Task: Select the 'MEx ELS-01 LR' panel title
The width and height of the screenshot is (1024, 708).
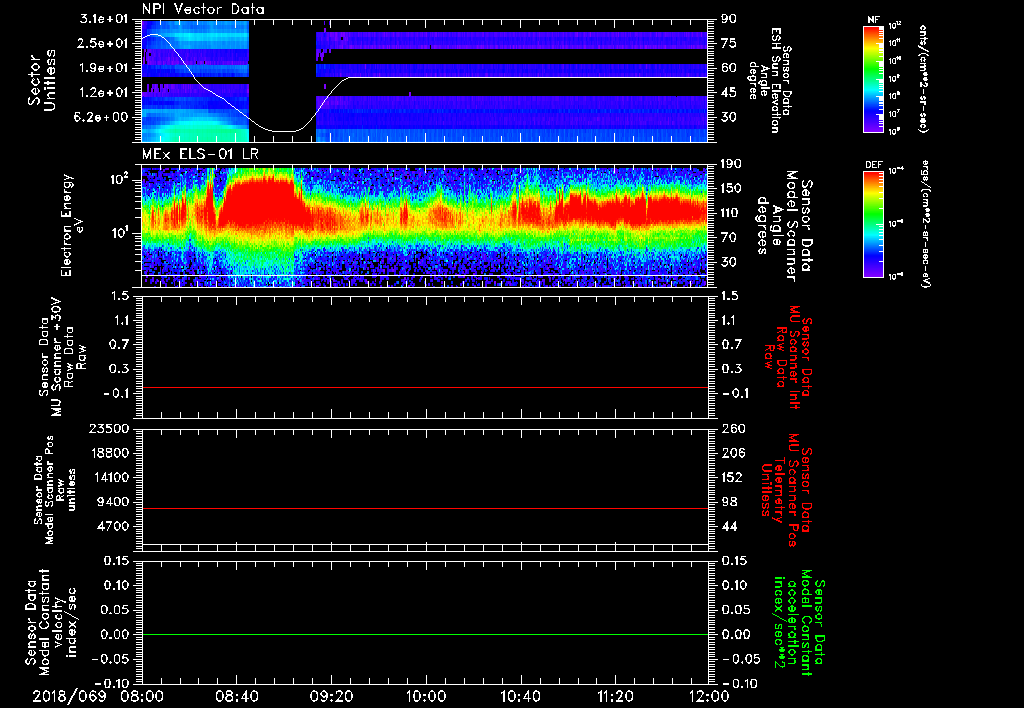Action: tap(200, 155)
